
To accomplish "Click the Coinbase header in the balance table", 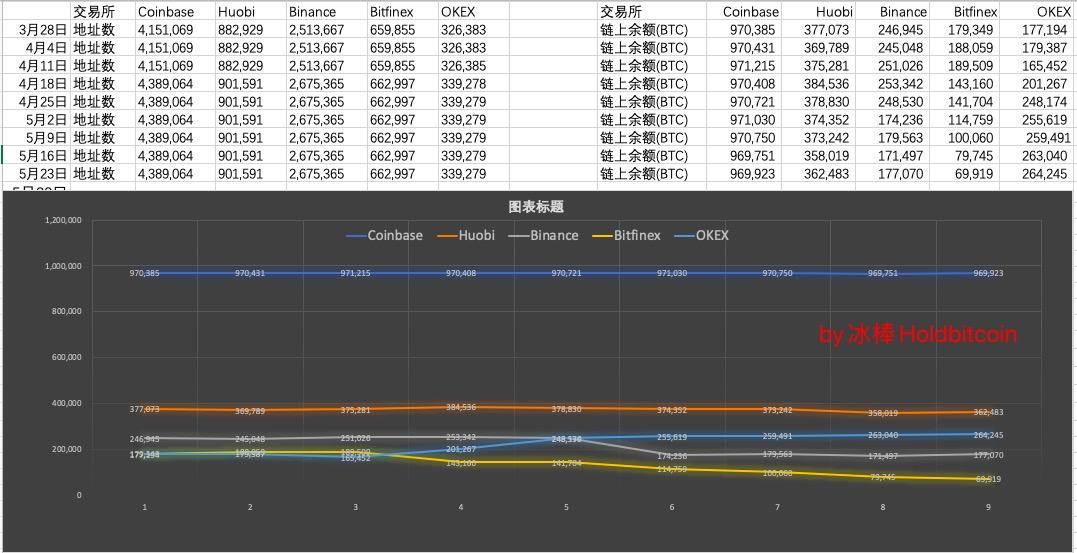I will [x=744, y=12].
